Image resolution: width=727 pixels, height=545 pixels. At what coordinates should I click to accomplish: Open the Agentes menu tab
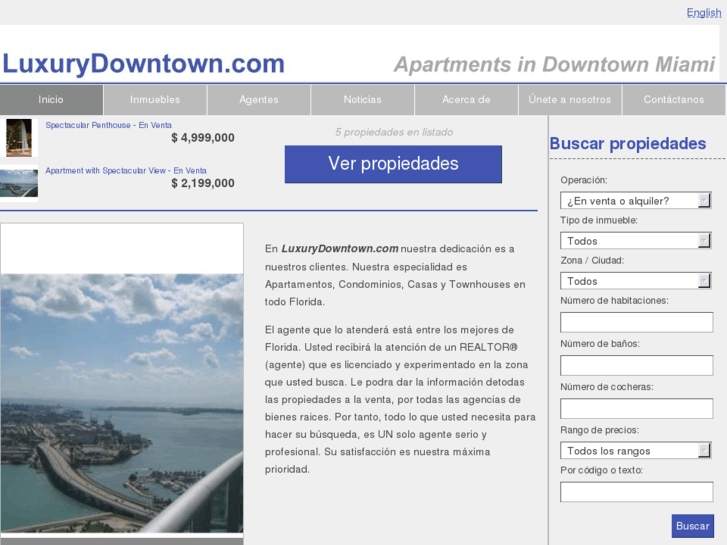coord(259,100)
